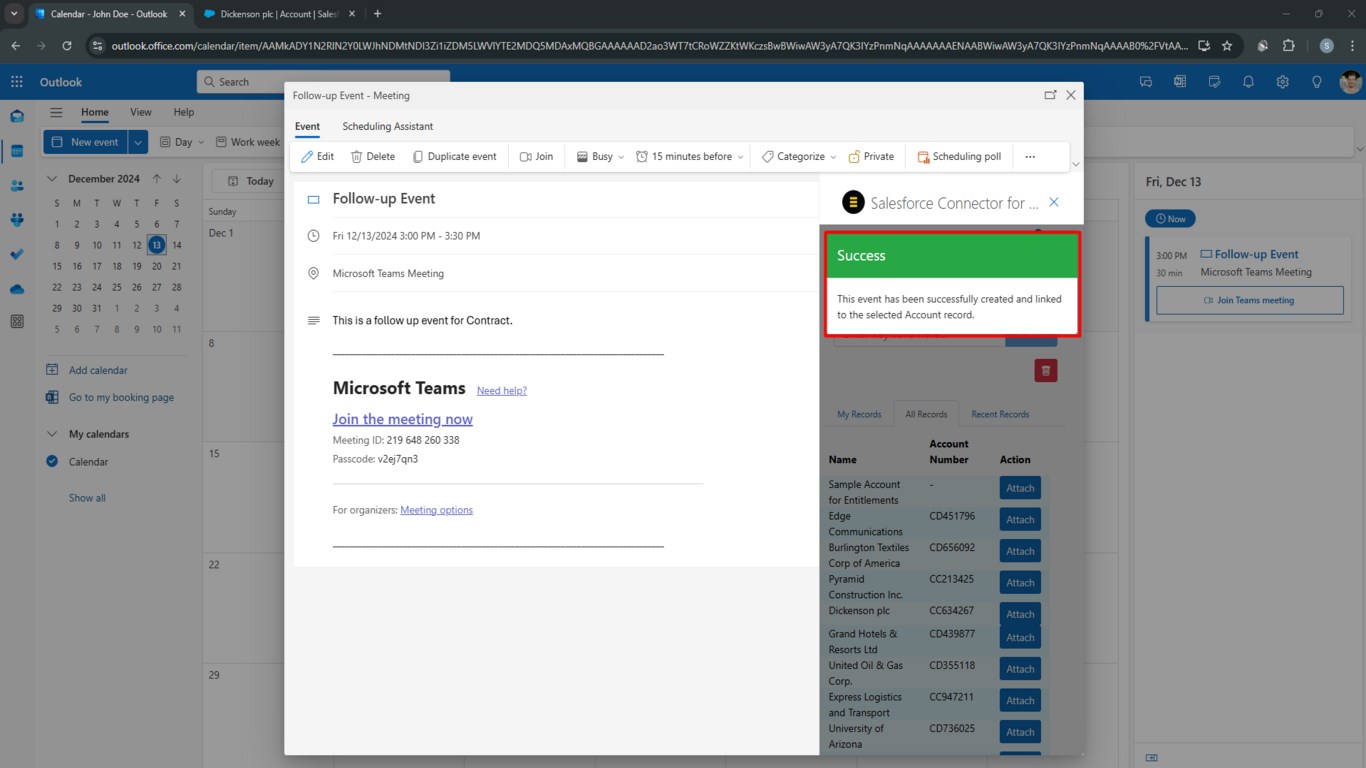Screen dimensions: 1366x768
Task: Open the notifications bell icon
Action: (1248, 82)
